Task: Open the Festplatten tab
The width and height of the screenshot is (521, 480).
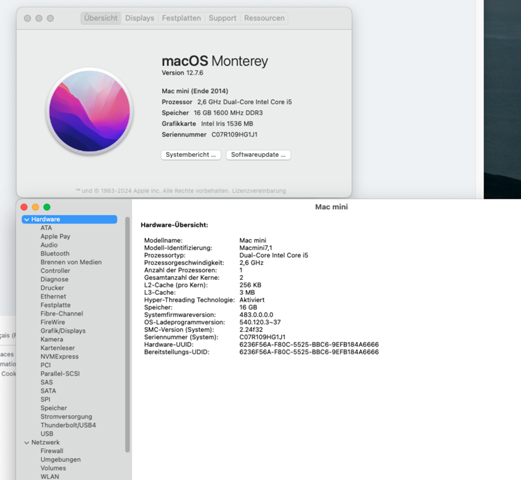Action: point(181,18)
